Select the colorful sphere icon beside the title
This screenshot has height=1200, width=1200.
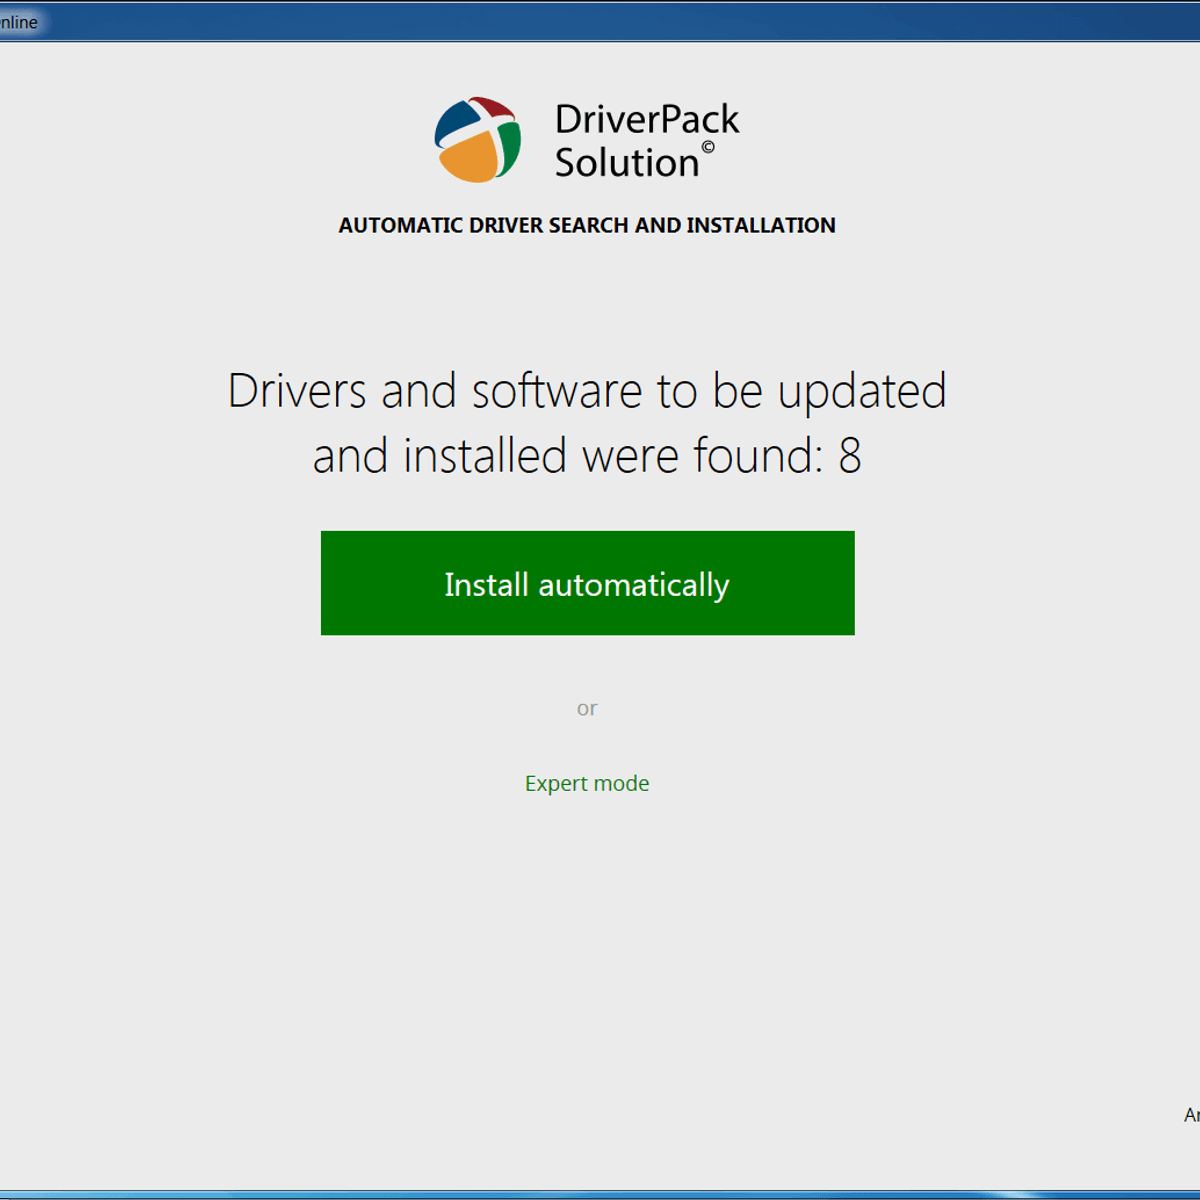click(478, 140)
